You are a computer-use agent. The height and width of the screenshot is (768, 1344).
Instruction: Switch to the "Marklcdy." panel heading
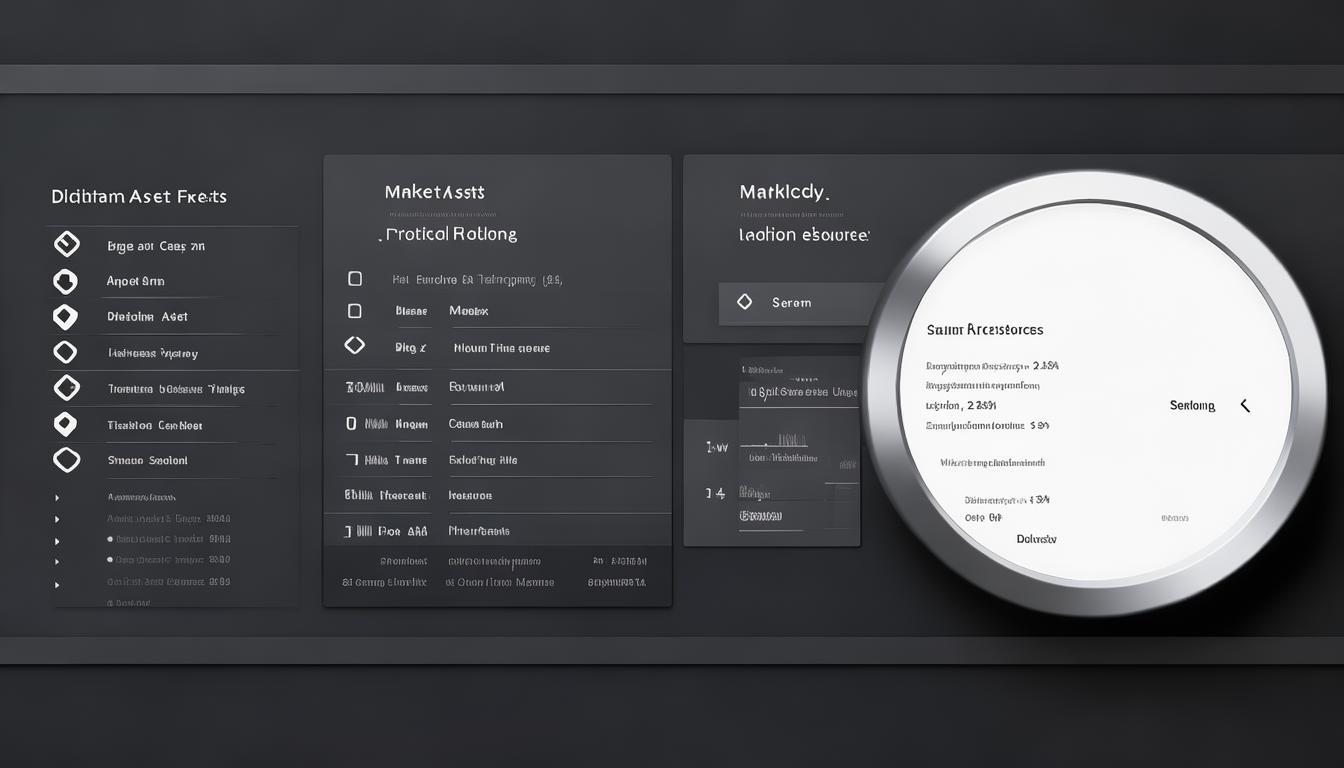(784, 192)
